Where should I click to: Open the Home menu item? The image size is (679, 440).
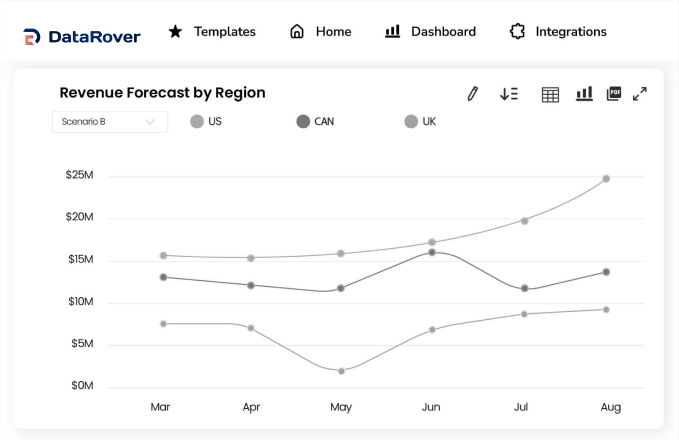point(321,31)
